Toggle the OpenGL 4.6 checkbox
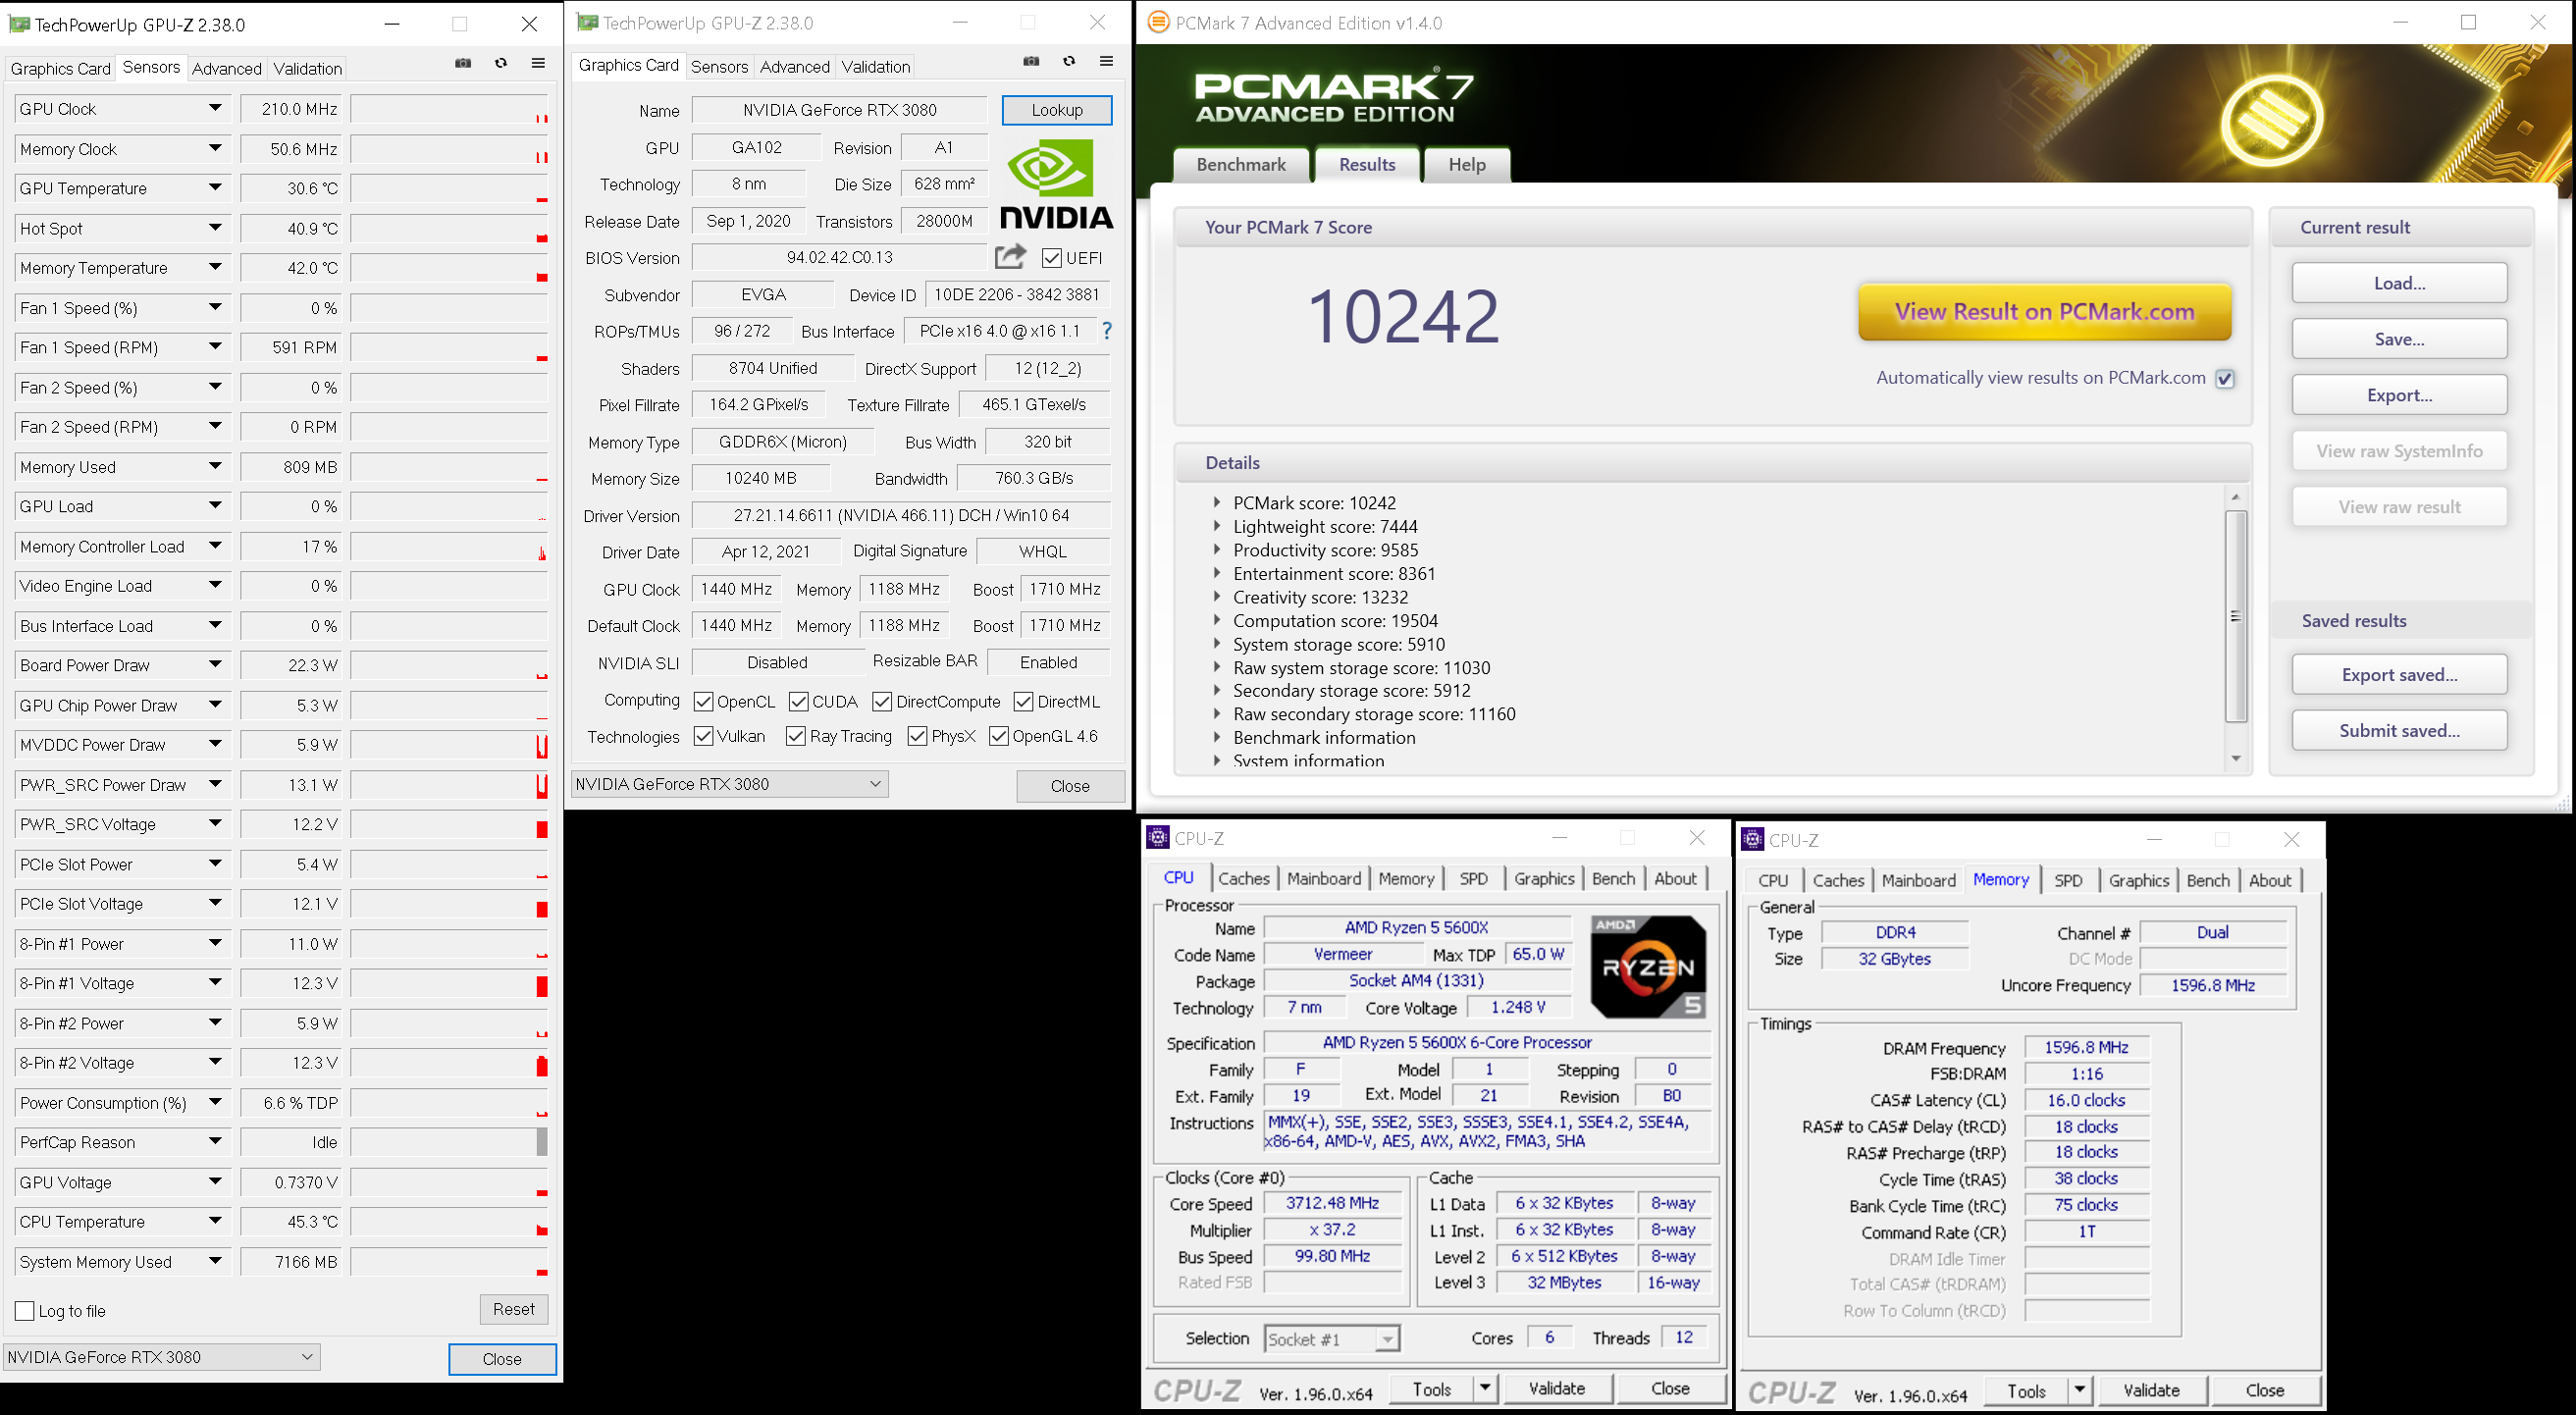This screenshot has height=1415, width=2576. tap(998, 736)
